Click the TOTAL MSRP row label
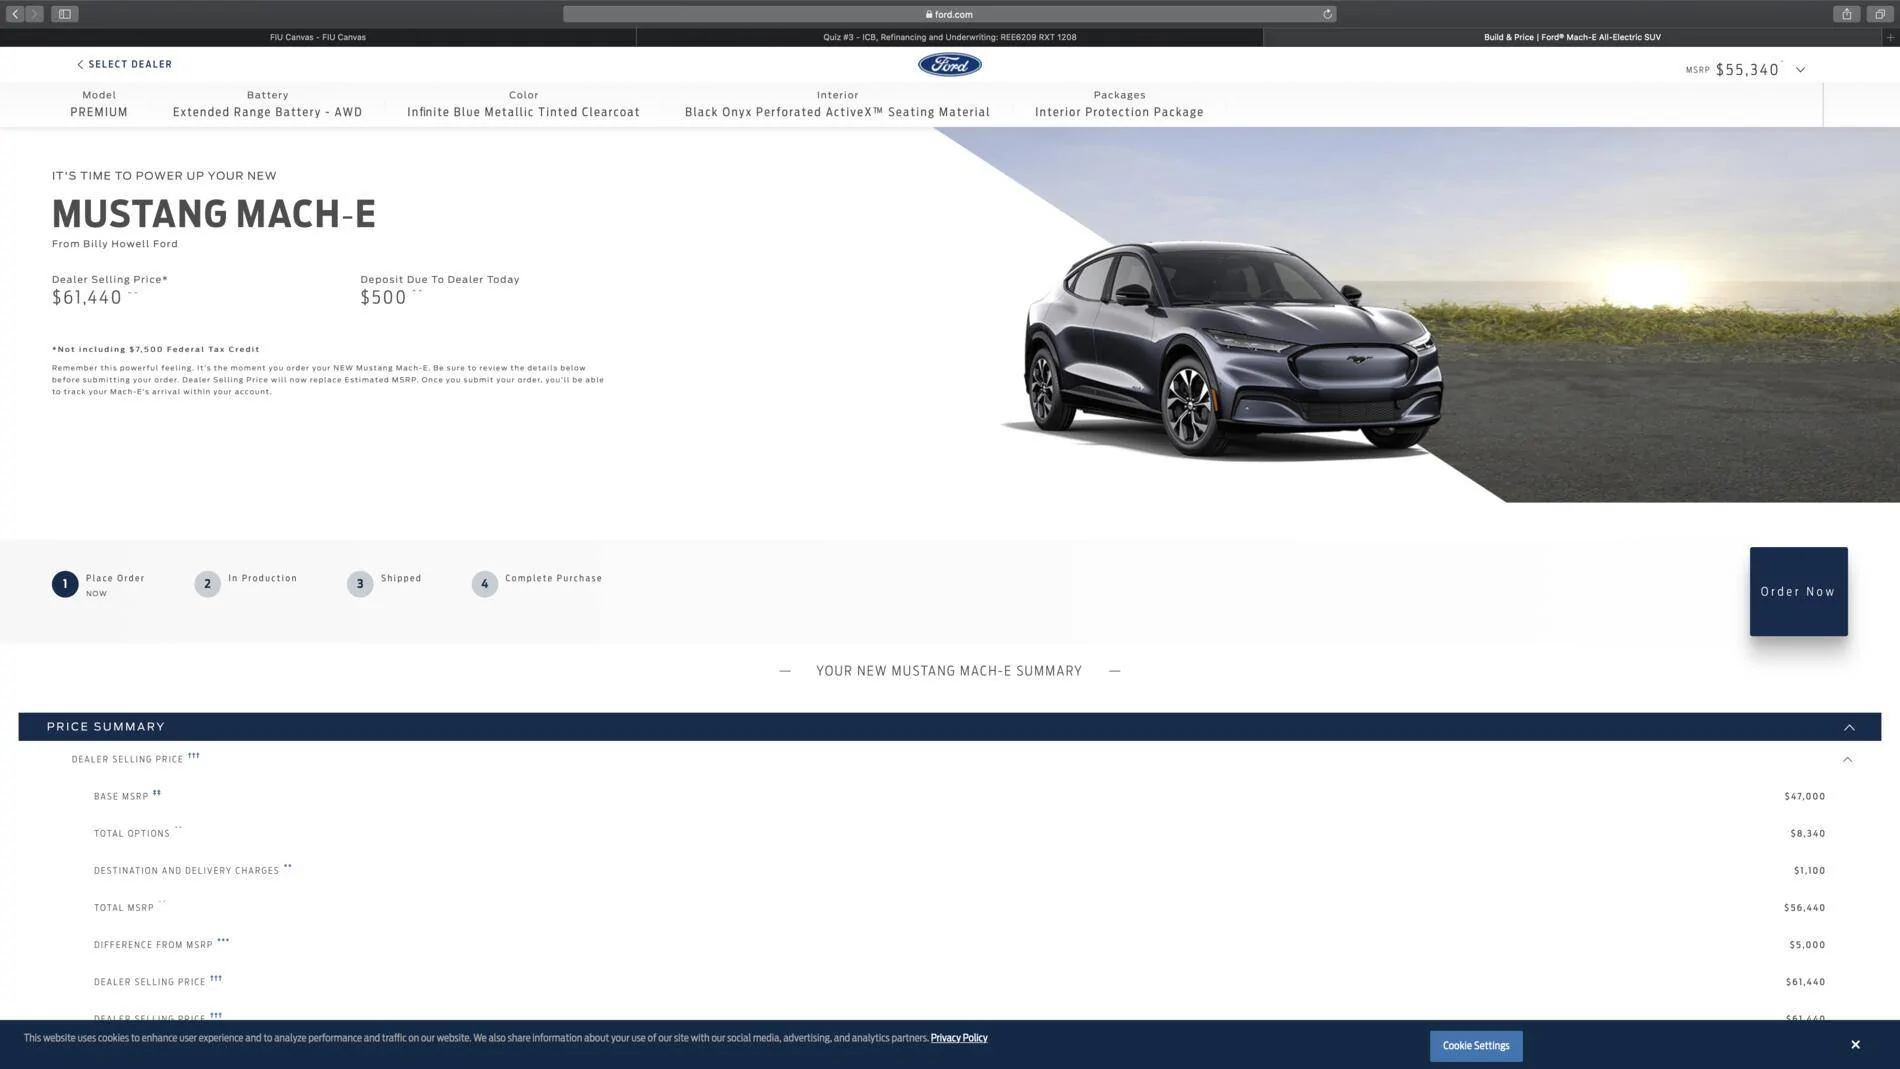 (x=124, y=908)
